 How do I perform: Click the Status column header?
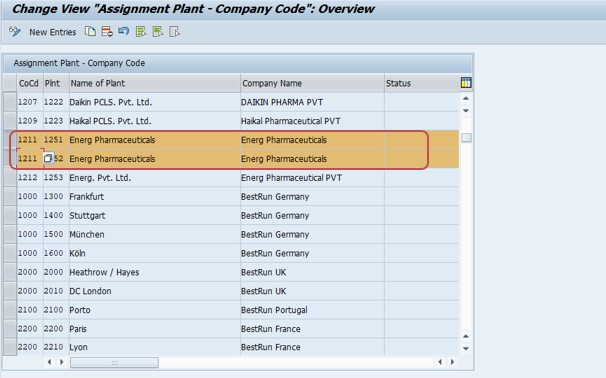pos(422,83)
